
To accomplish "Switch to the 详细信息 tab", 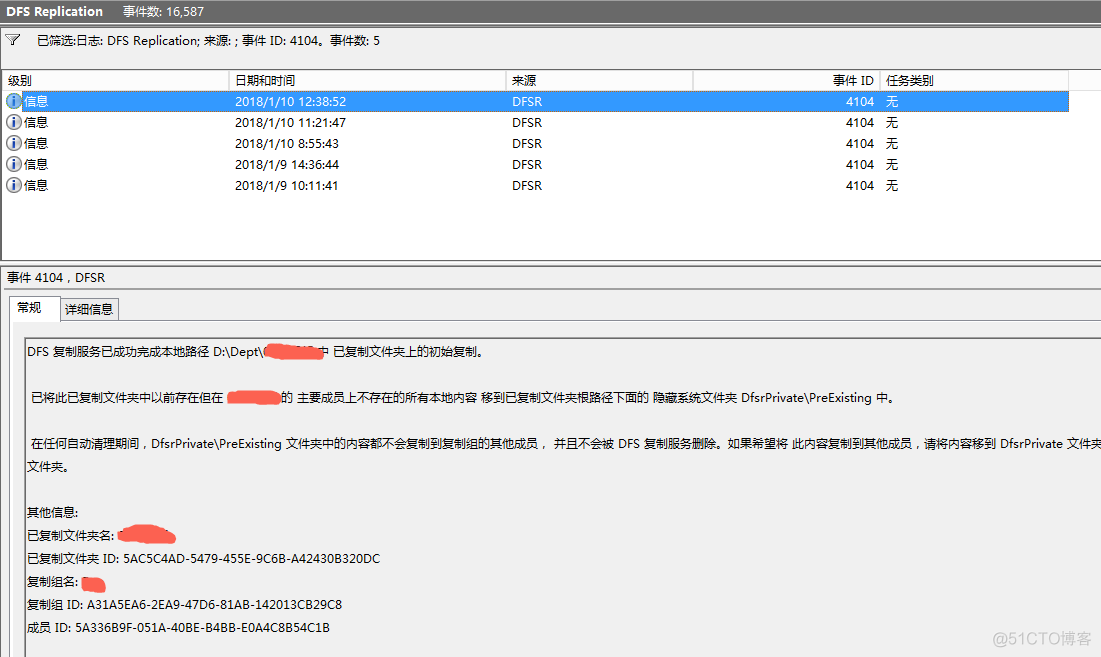I will coord(89,310).
